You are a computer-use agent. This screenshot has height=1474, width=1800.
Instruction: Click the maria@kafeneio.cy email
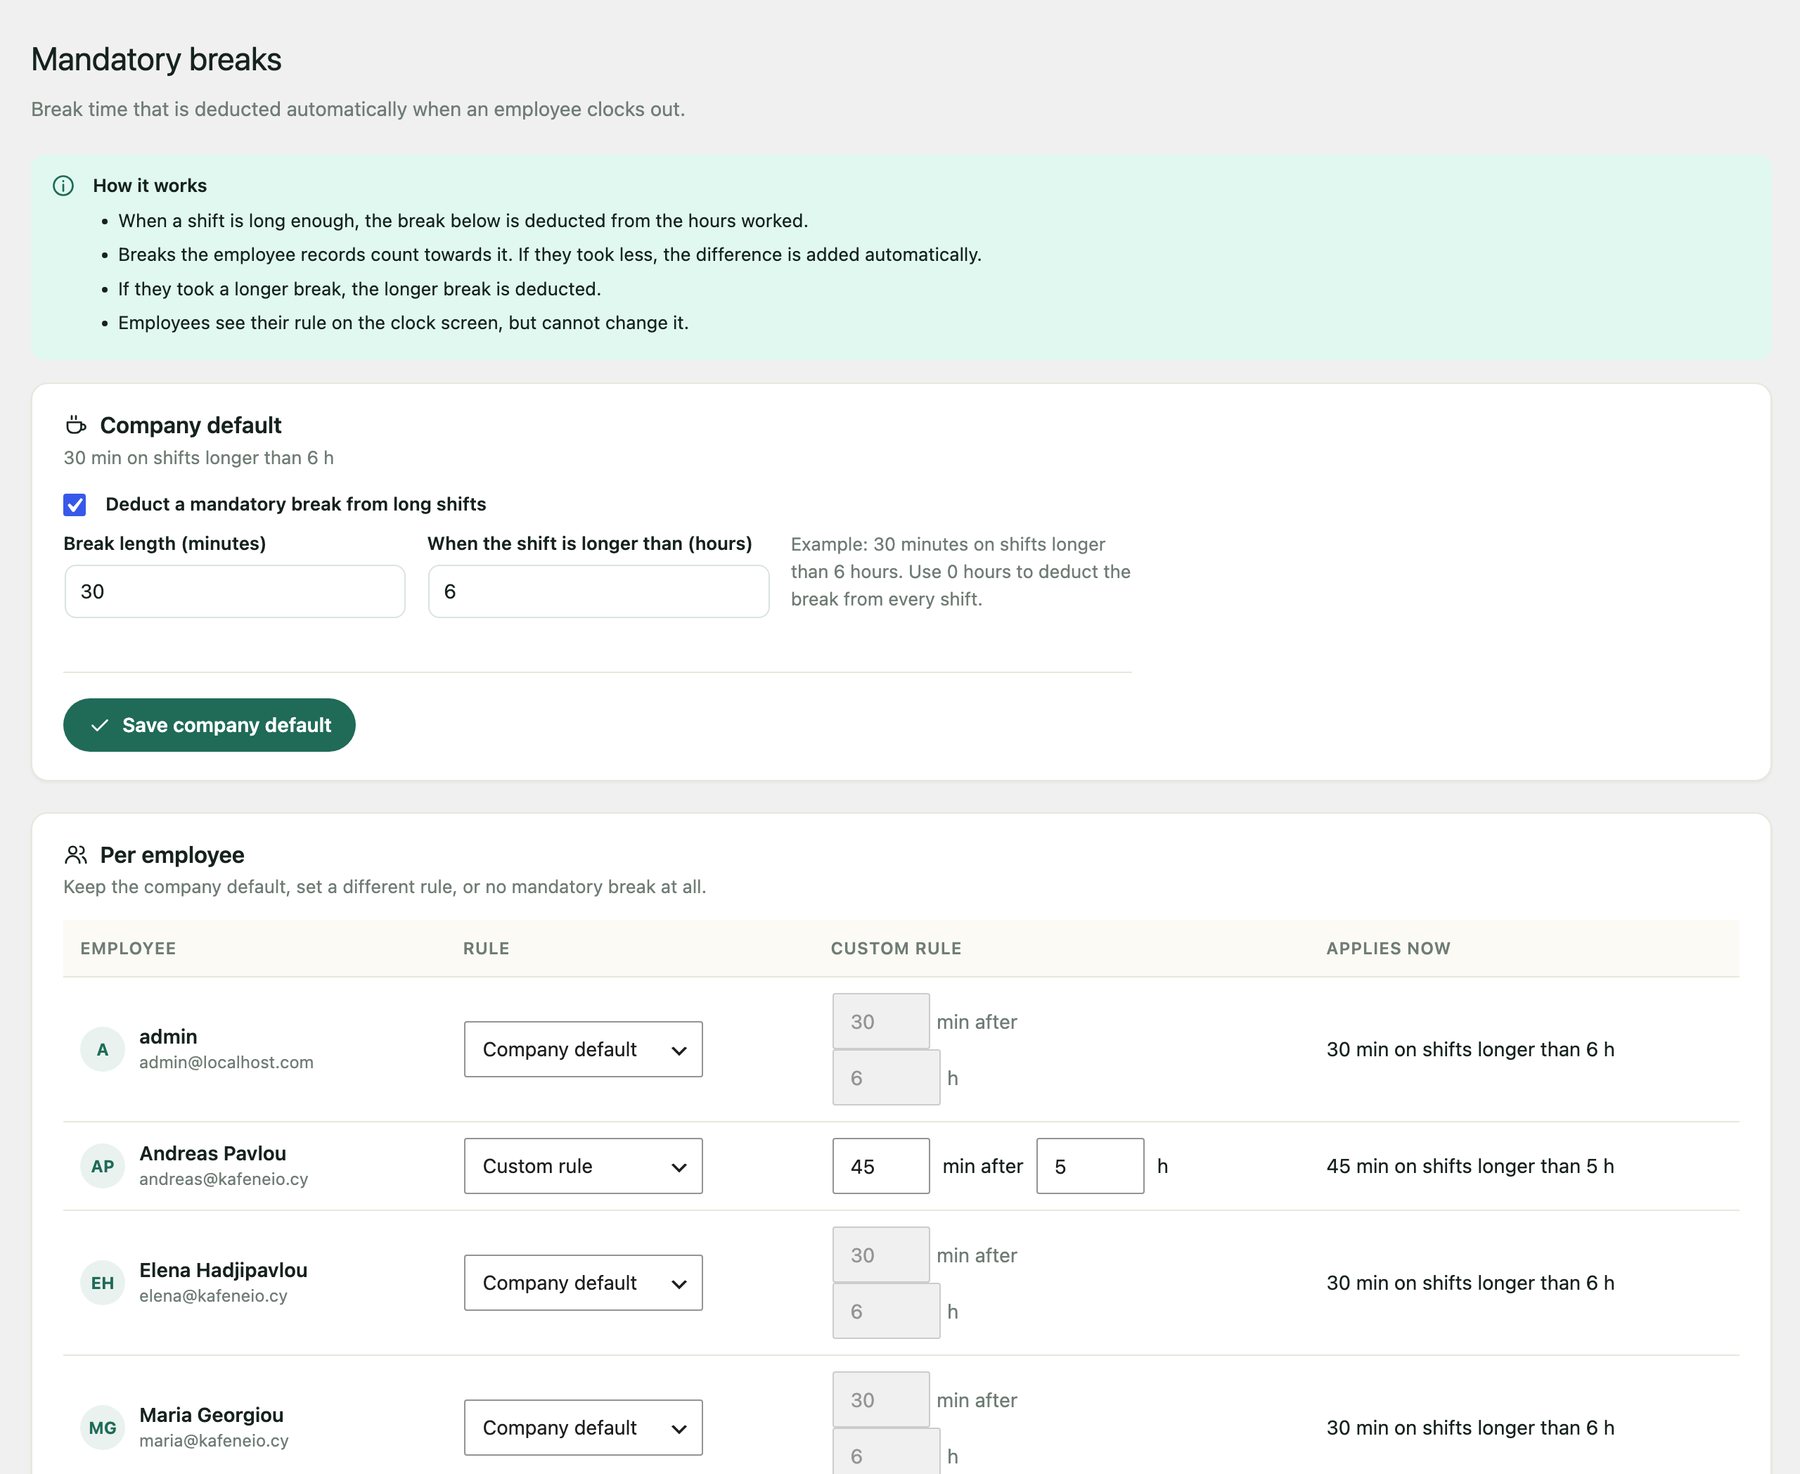[214, 1441]
